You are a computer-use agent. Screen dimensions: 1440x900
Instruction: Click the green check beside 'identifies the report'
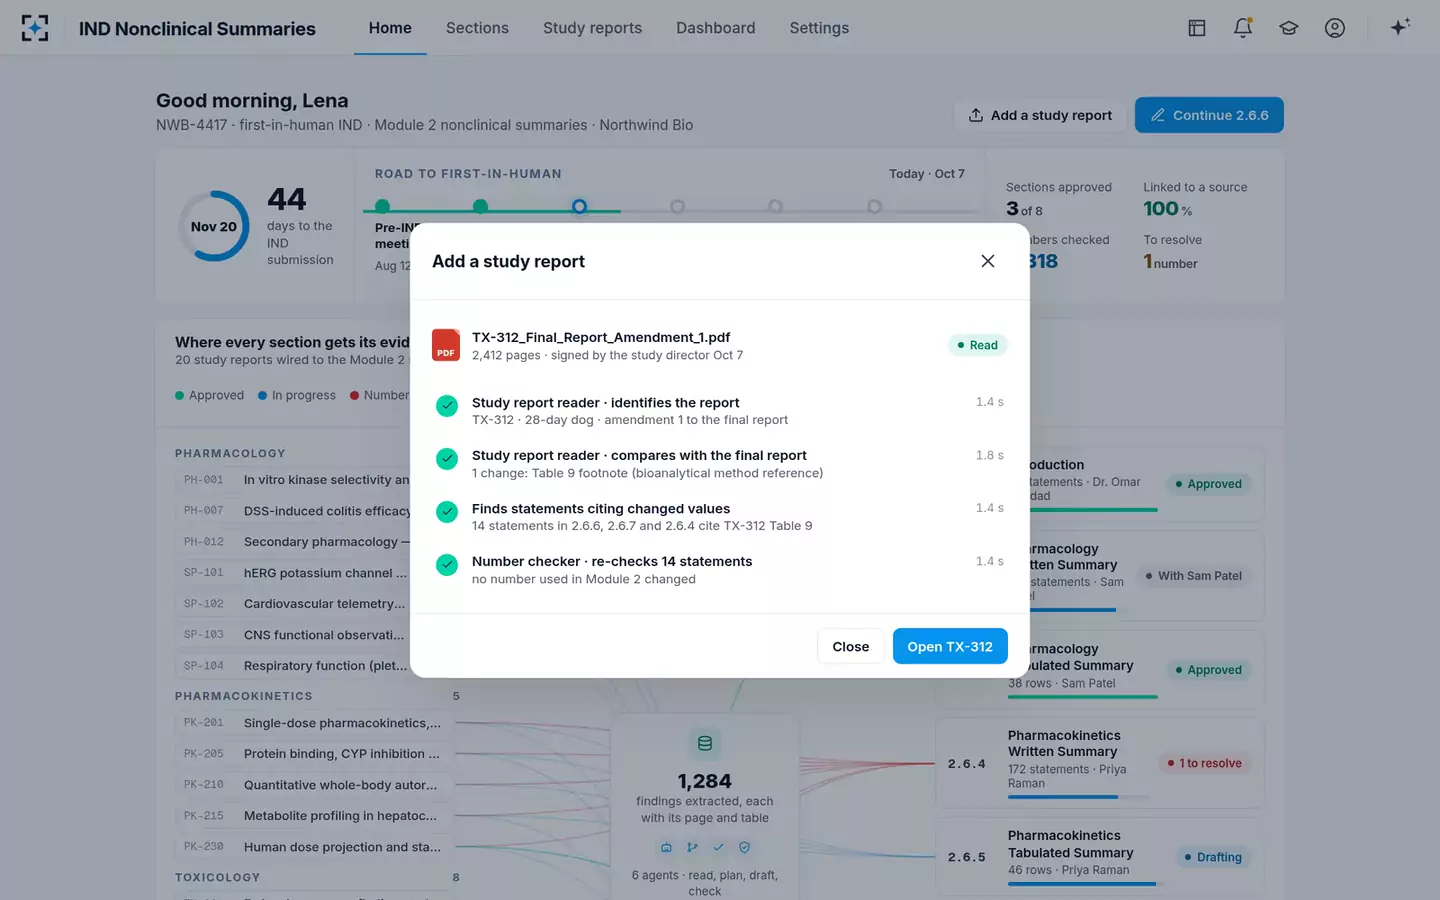pos(447,406)
